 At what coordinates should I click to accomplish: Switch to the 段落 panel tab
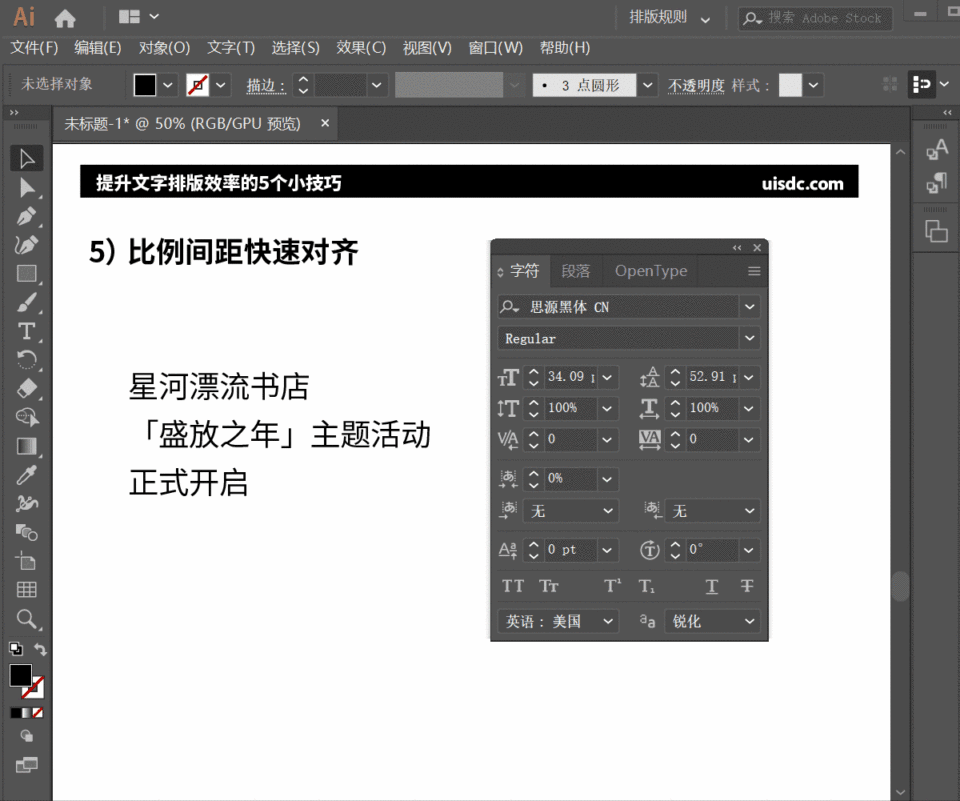576,270
